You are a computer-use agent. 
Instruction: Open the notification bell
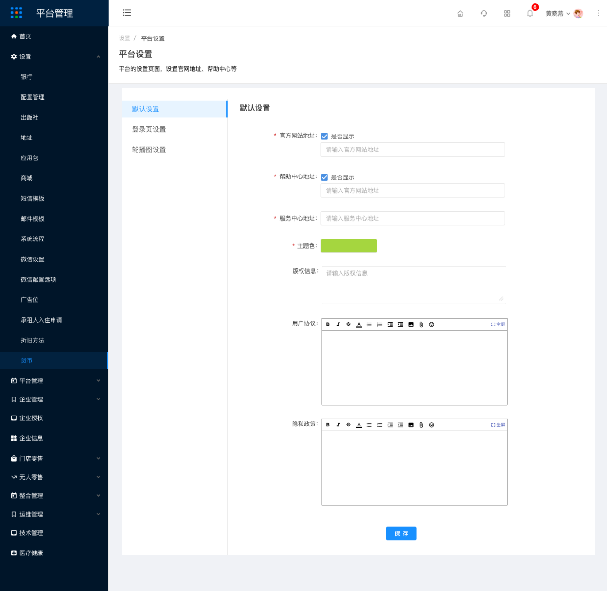pos(530,14)
